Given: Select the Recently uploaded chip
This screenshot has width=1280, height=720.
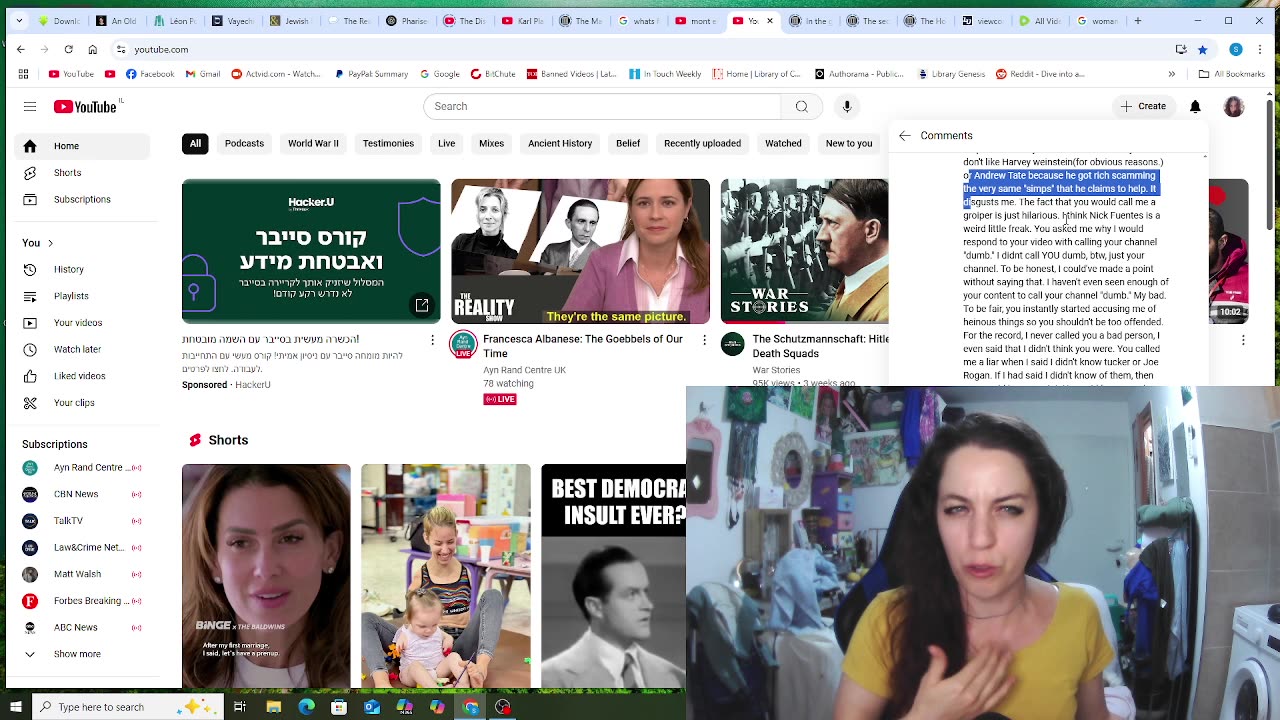Looking at the screenshot, I should (x=702, y=144).
